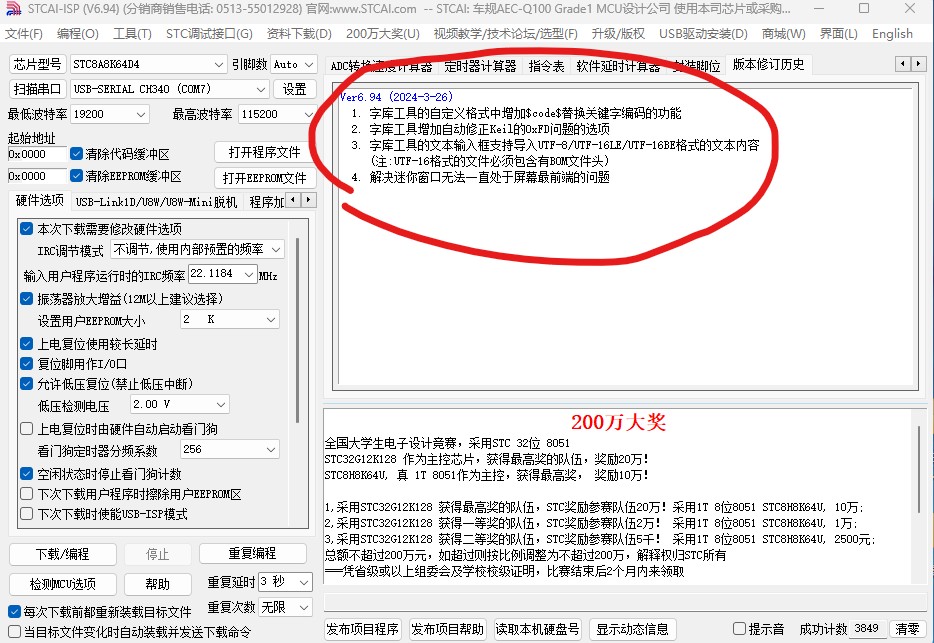The height and width of the screenshot is (643, 934).
Task: Click 打开程序文件 button
Action: coord(264,152)
